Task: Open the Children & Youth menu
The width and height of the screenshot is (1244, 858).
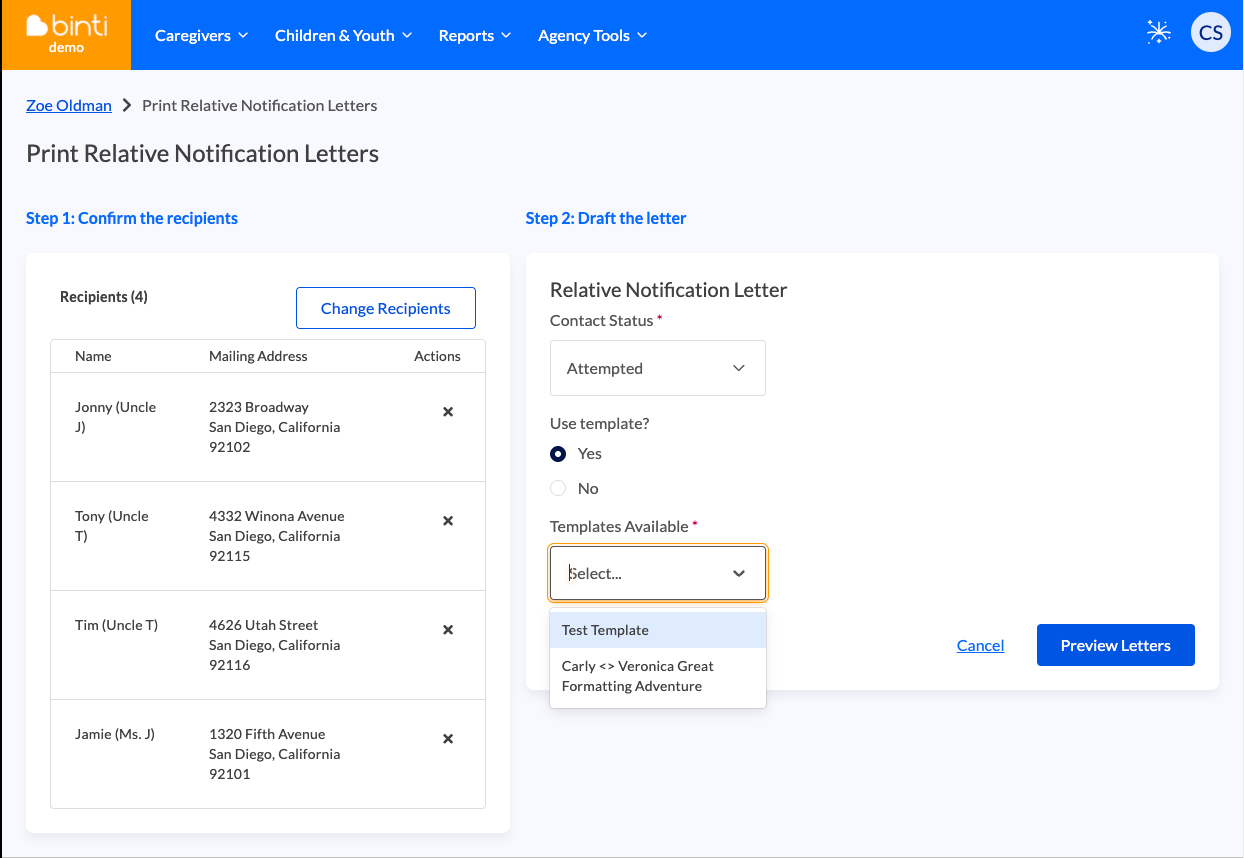Action: pos(343,35)
